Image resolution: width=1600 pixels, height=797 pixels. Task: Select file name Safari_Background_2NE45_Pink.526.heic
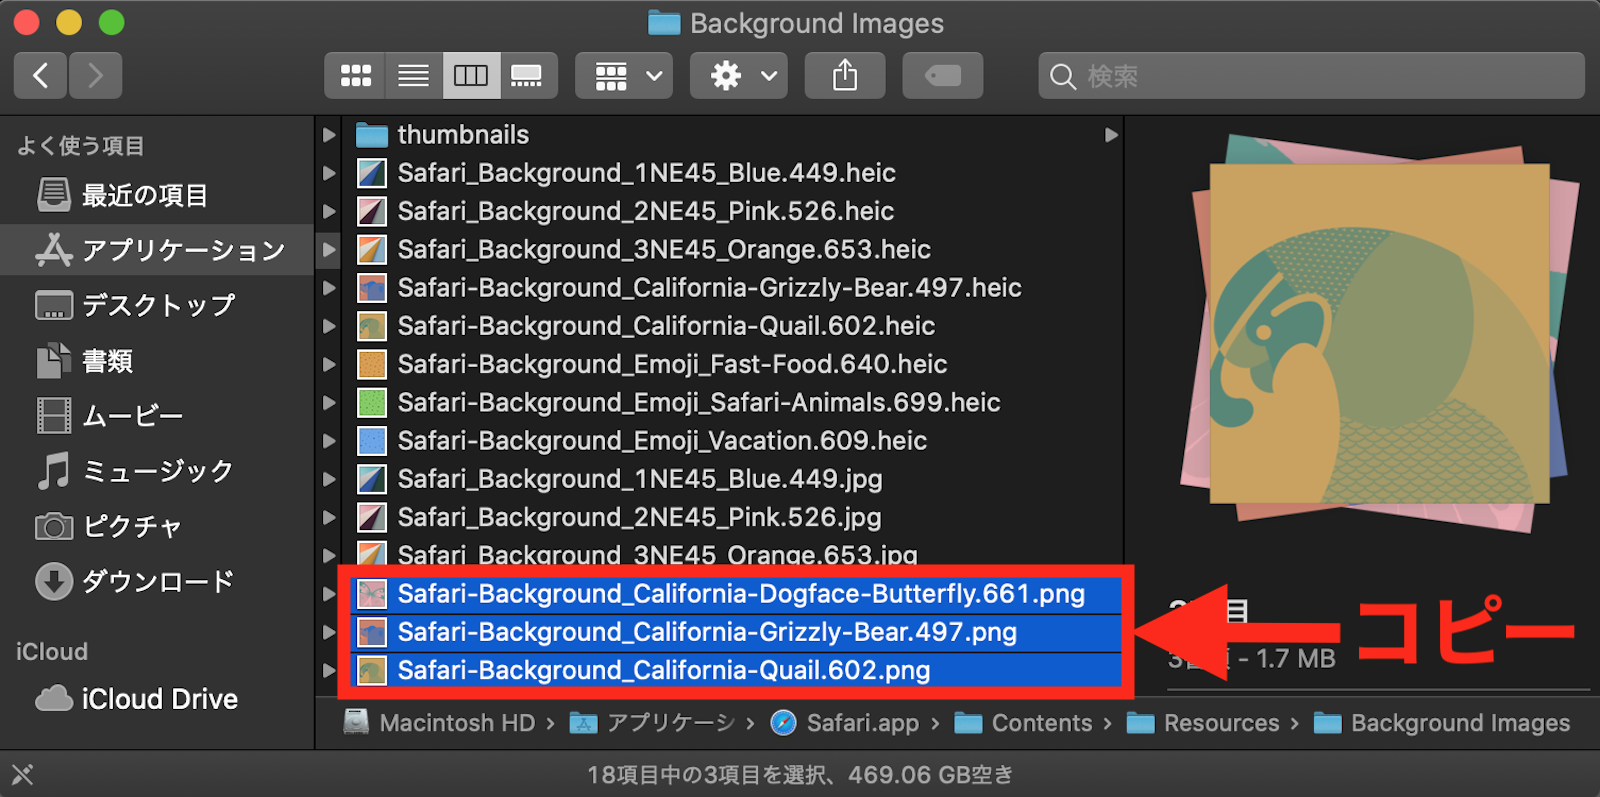[645, 211]
